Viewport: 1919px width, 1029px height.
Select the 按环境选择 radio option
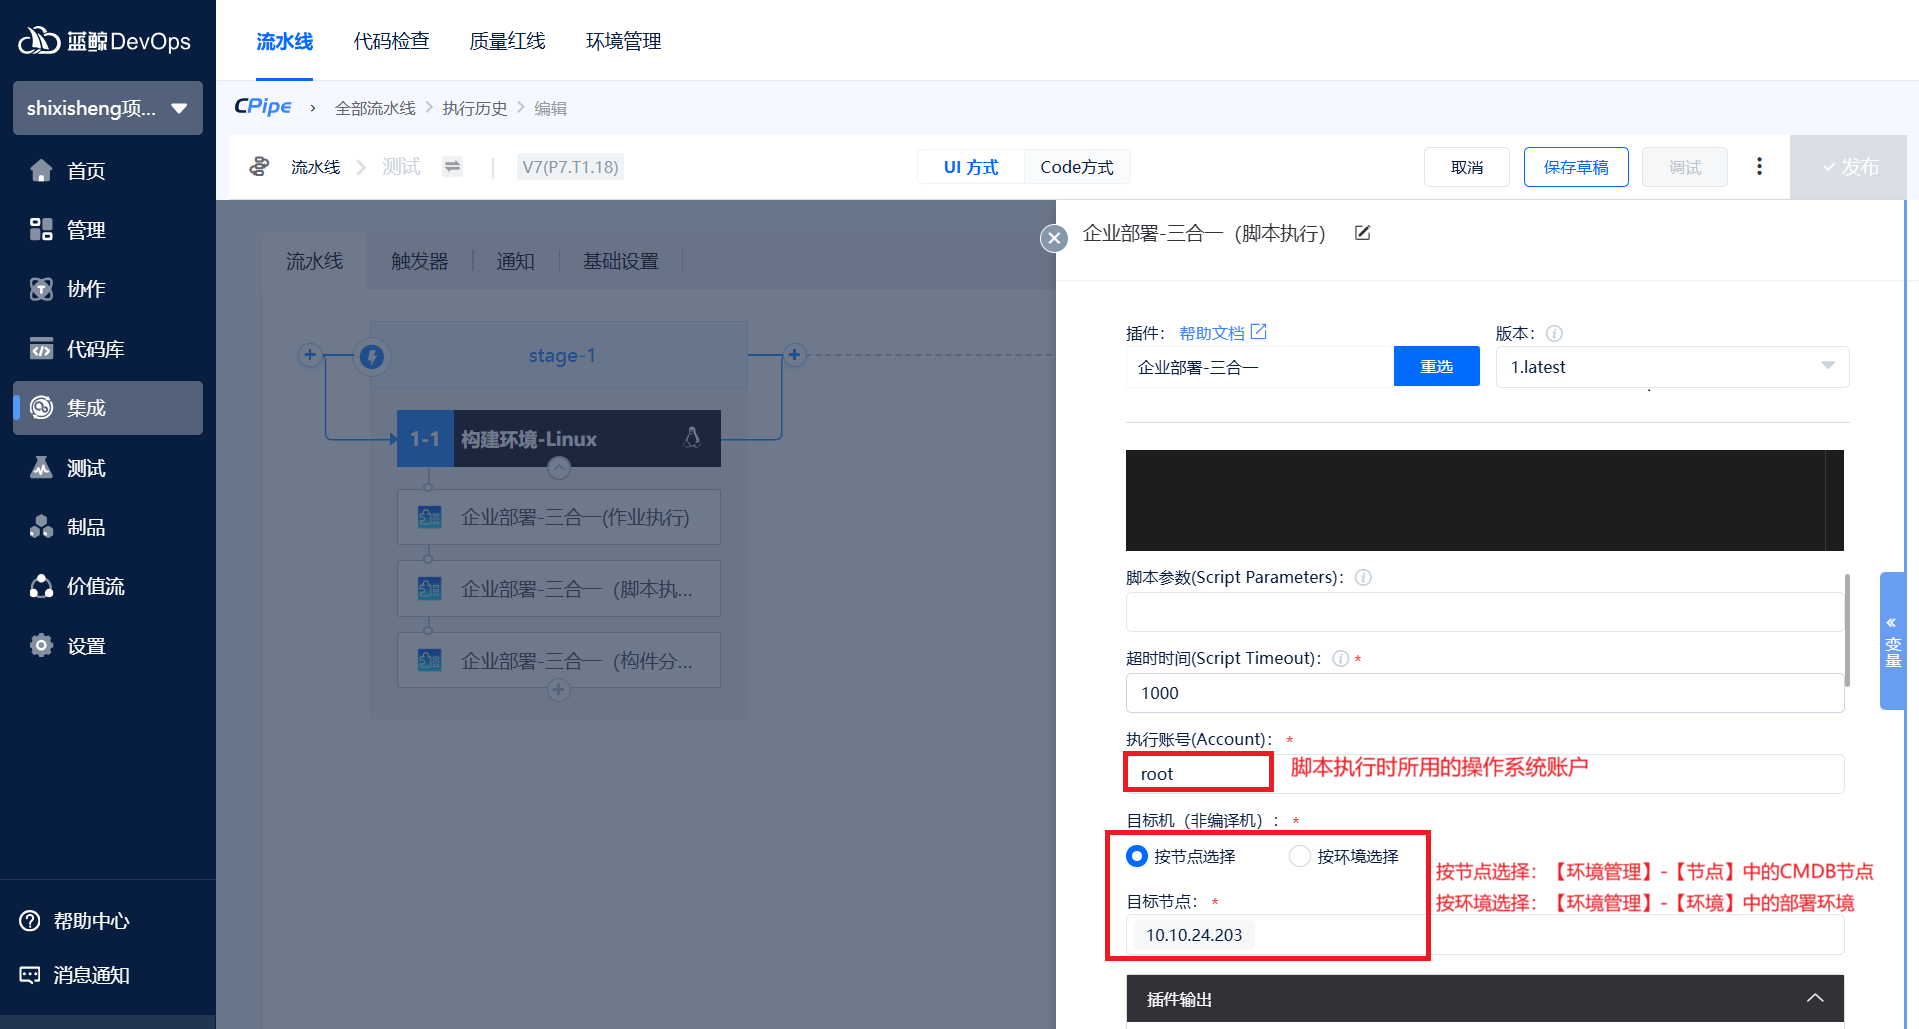[x=1299, y=856]
